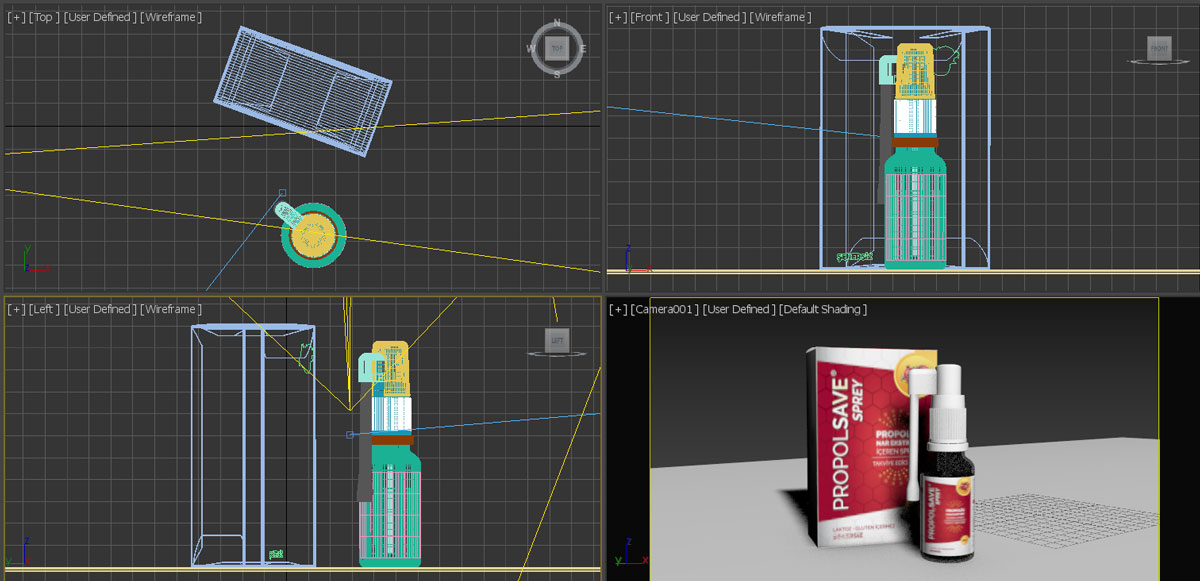Image resolution: width=1200 pixels, height=581 pixels.
Task: Select the spray bottle in Left viewport
Action: click(x=388, y=455)
